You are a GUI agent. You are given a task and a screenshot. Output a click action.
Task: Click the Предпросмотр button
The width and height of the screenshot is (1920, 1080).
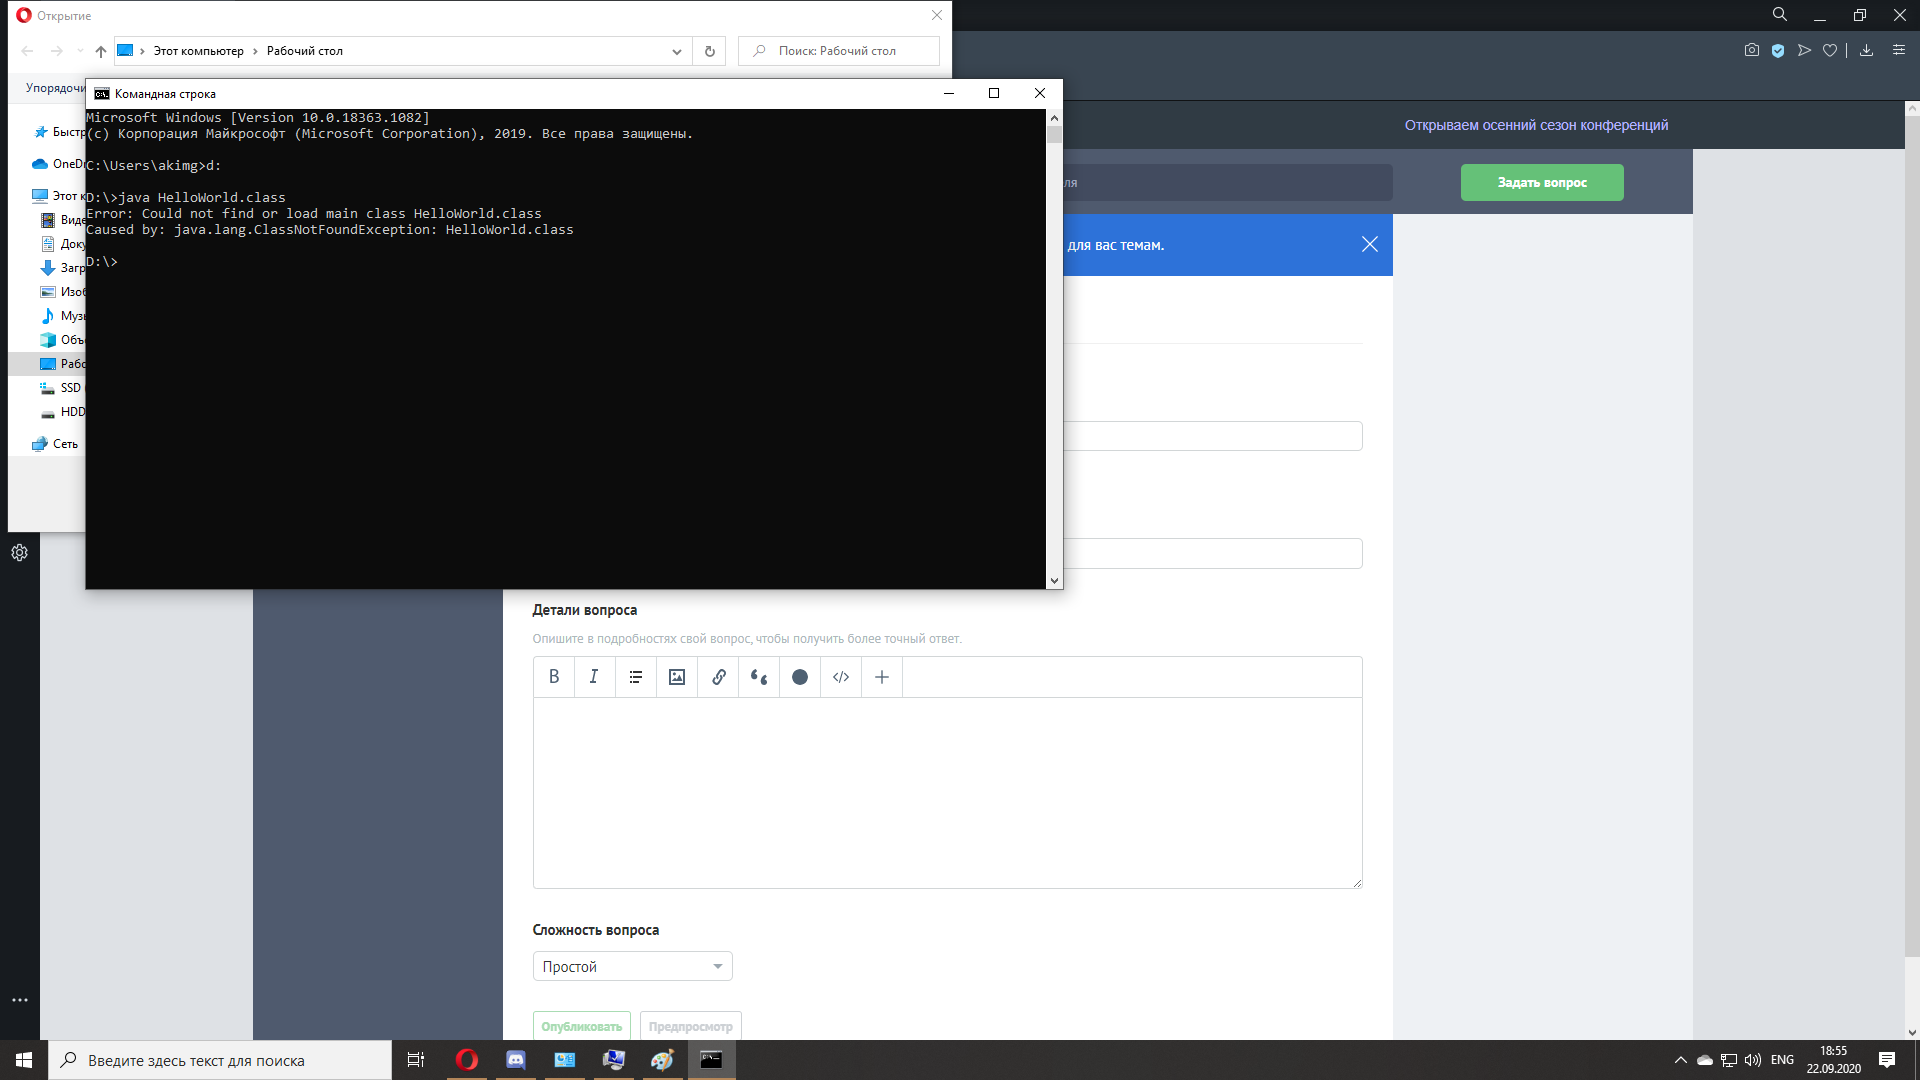point(690,1026)
